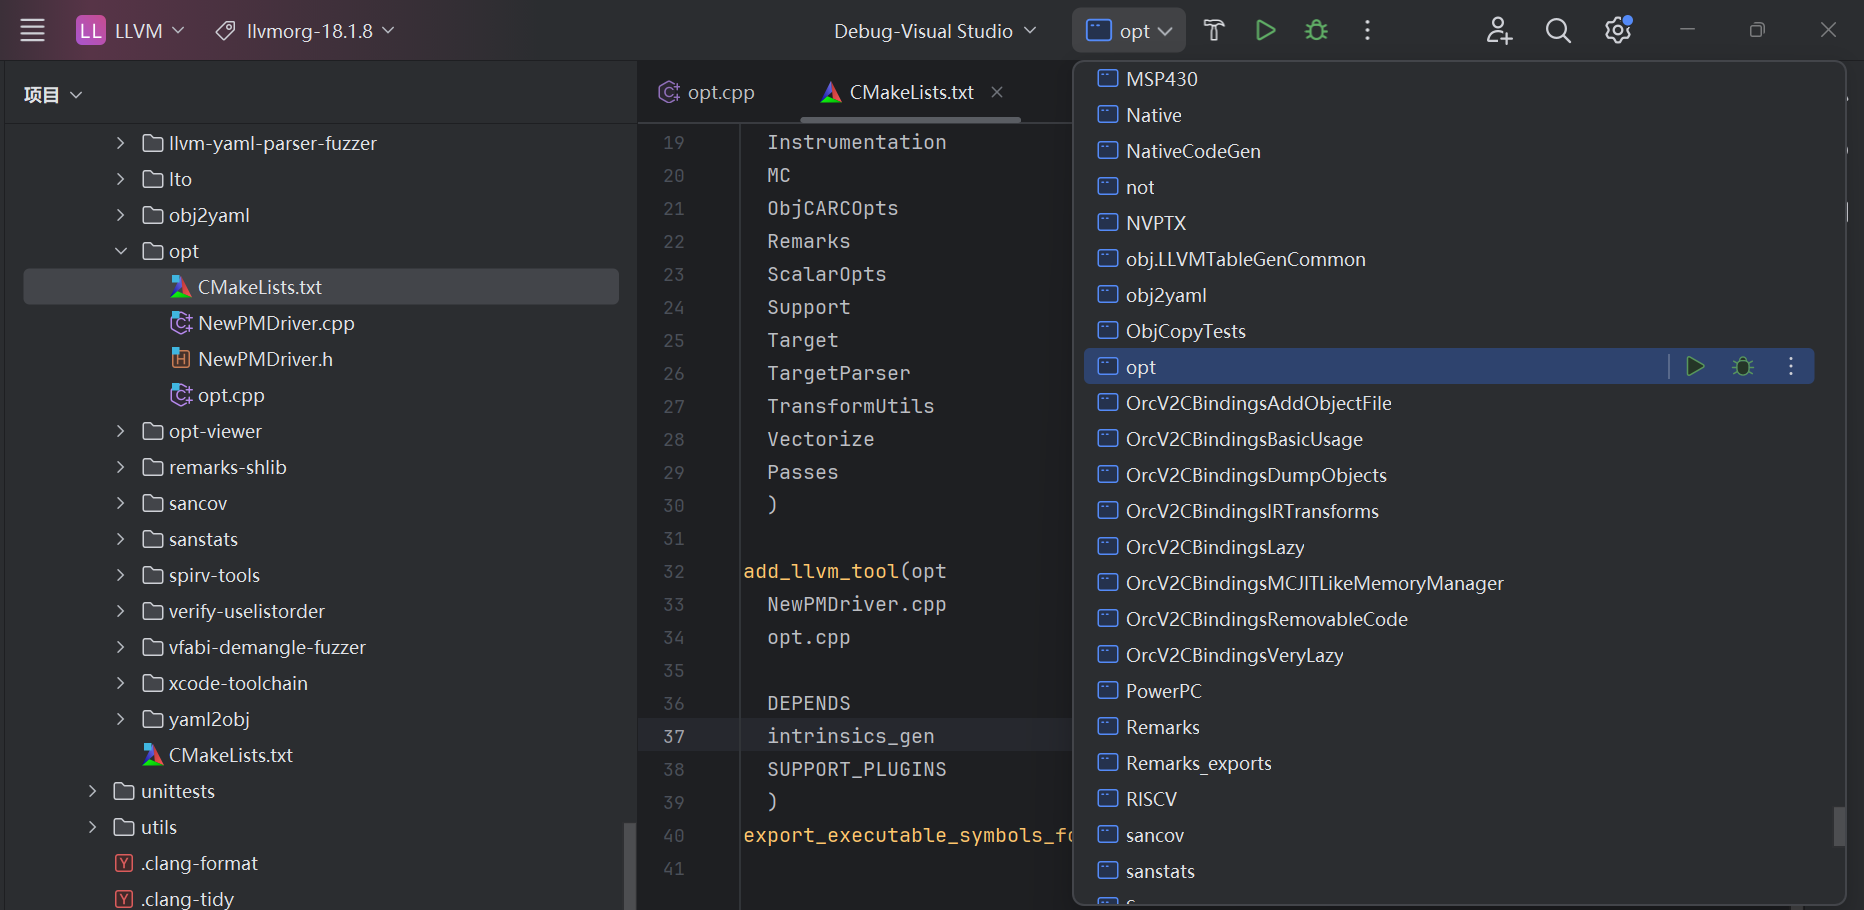This screenshot has width=1864, height=910.
Task: Expand the remarks-shlib folder
Action: pos(121,467)
